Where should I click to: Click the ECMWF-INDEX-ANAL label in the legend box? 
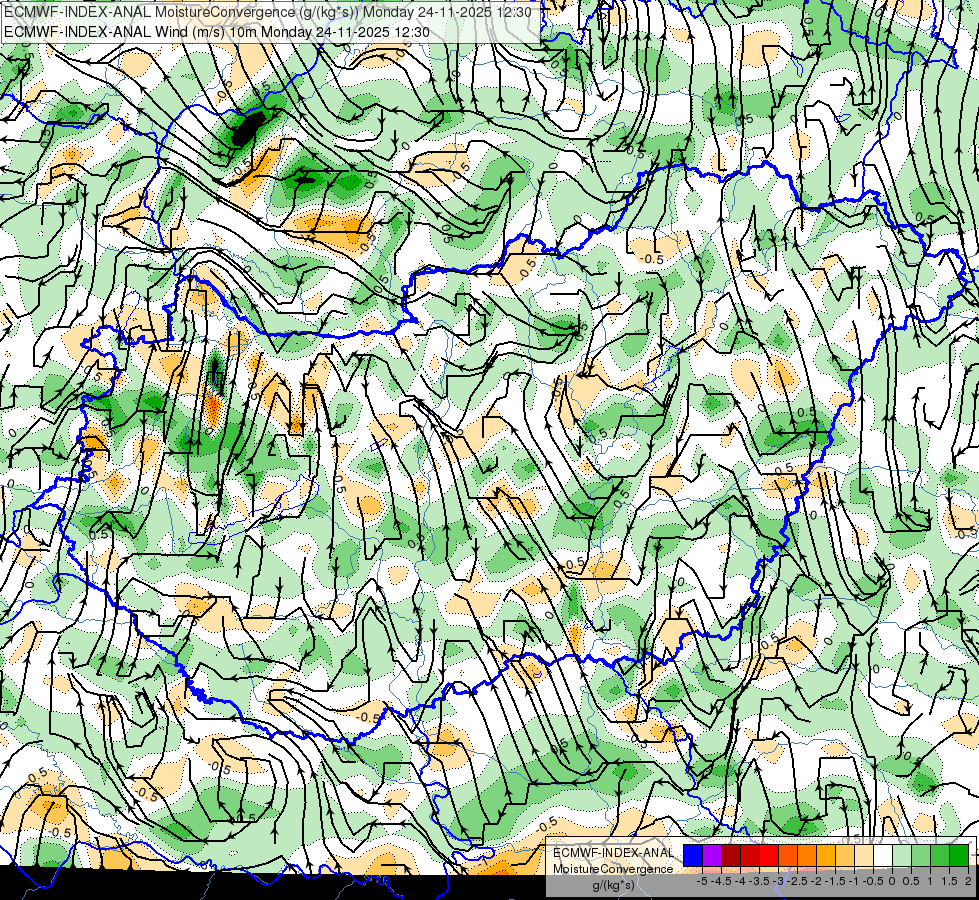tap(613, 853)
